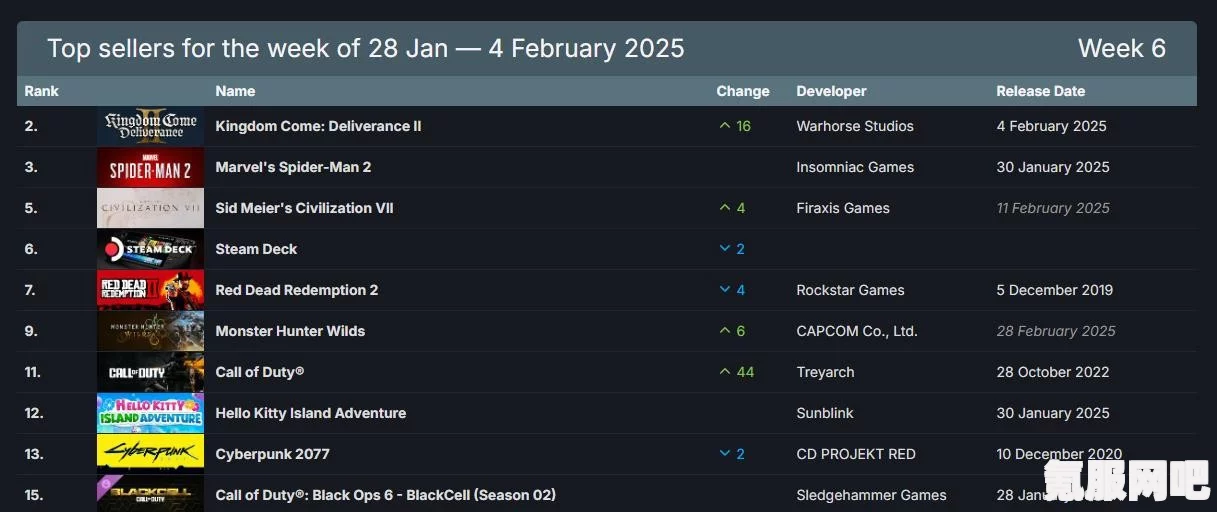Open Monster Hunter Wilds thumbnail

[x=150, y=331]
